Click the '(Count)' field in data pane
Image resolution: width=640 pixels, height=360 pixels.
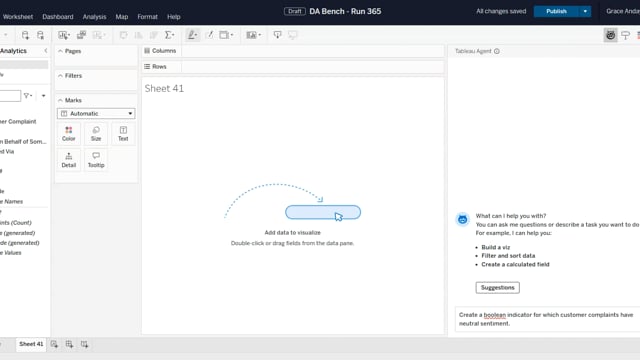click(16, 223)
